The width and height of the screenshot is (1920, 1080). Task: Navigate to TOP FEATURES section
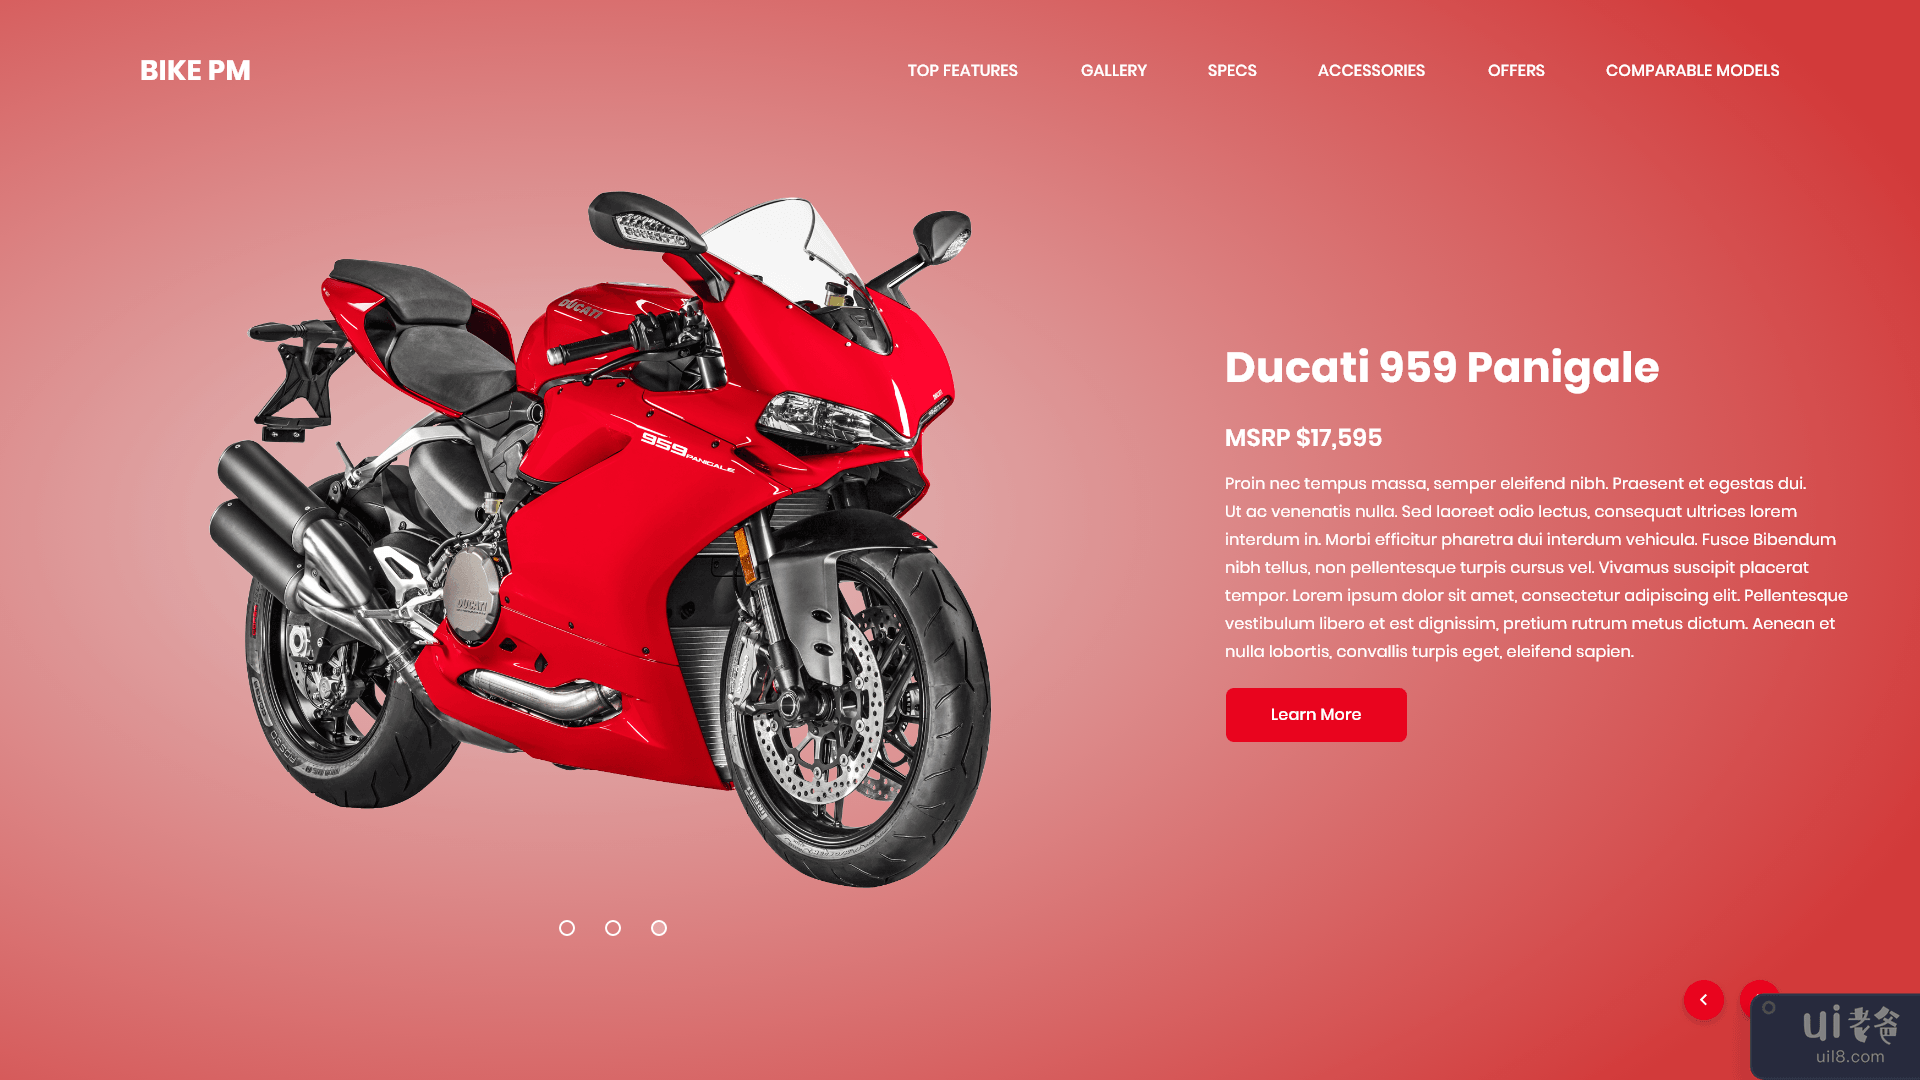coord(963,70)
